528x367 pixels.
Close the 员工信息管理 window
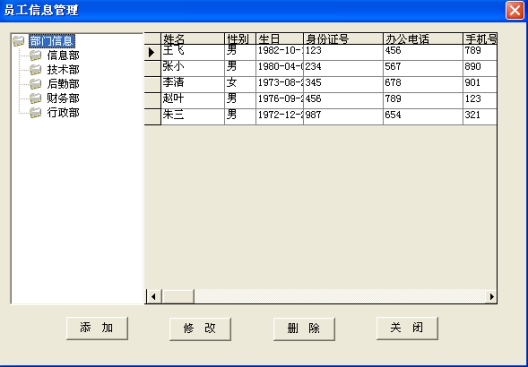point(515,10)
